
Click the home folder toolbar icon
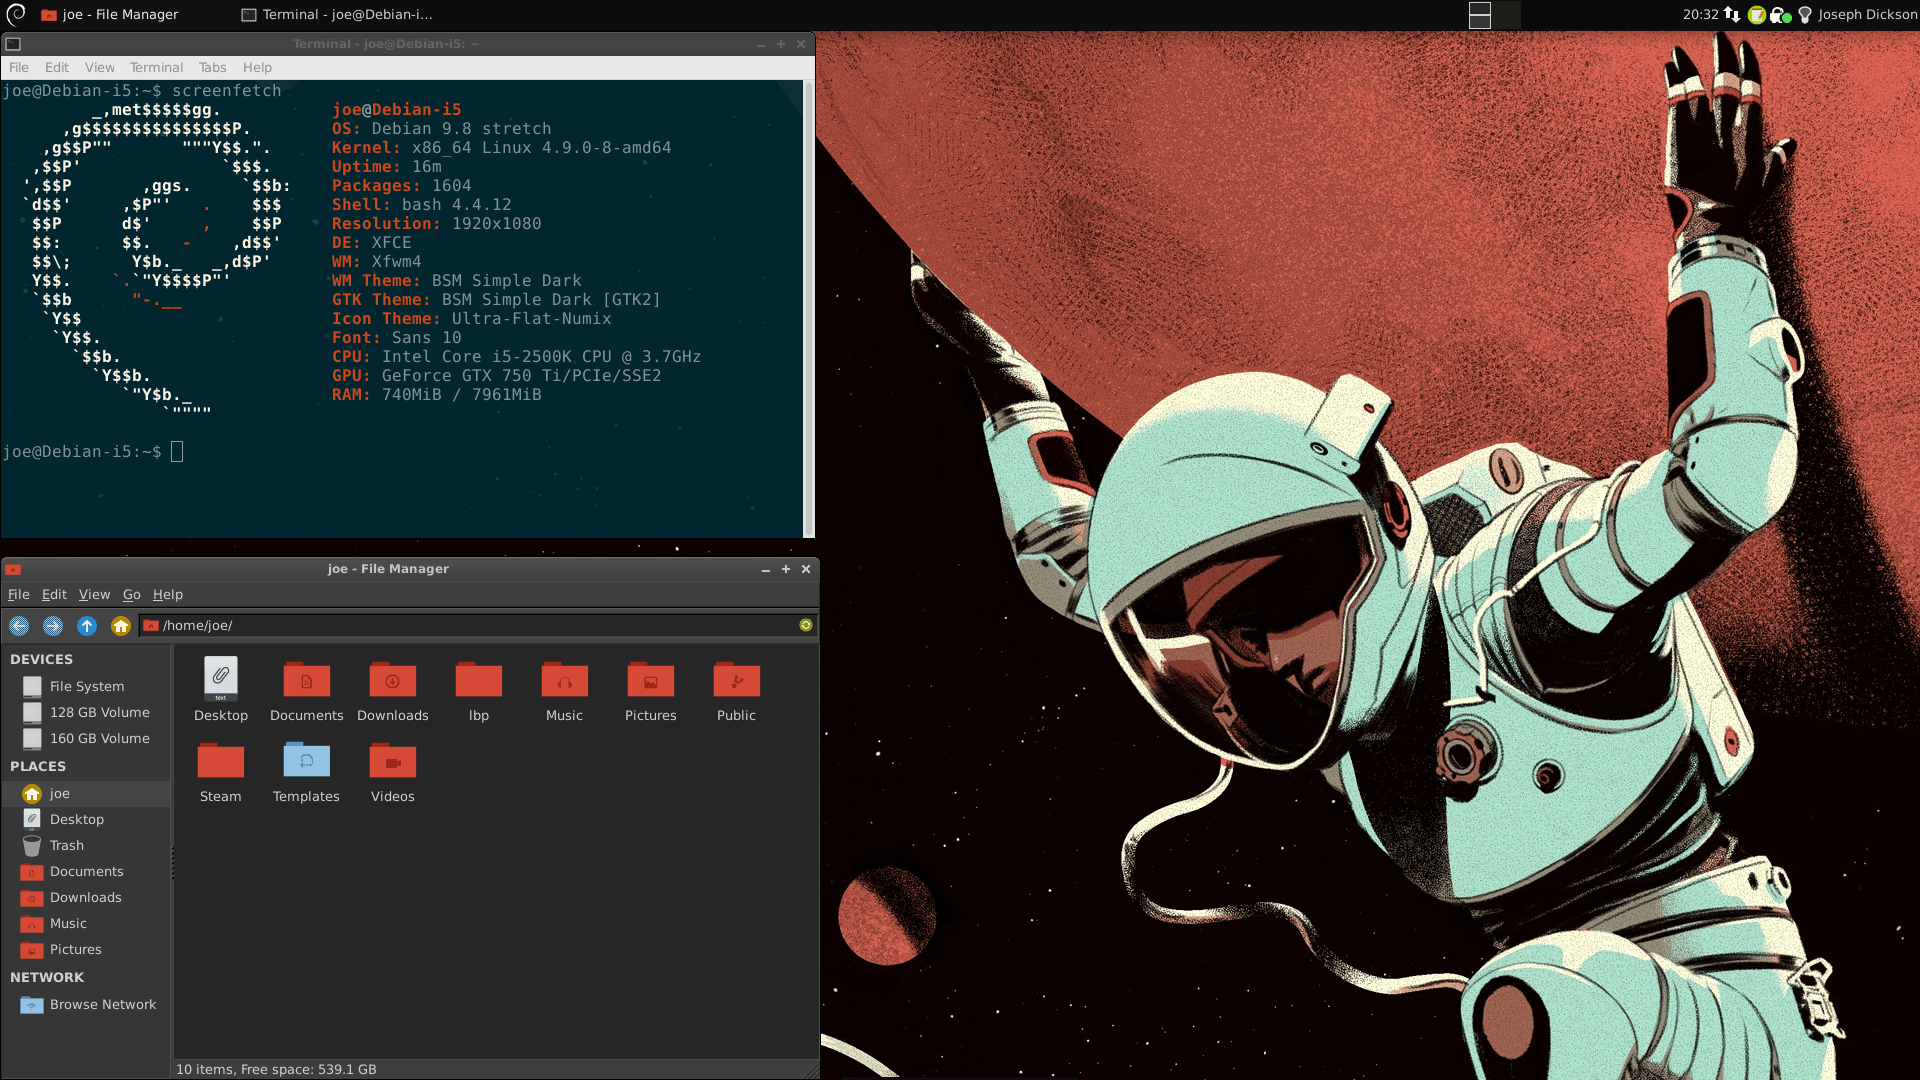click(x=121, y=626)
